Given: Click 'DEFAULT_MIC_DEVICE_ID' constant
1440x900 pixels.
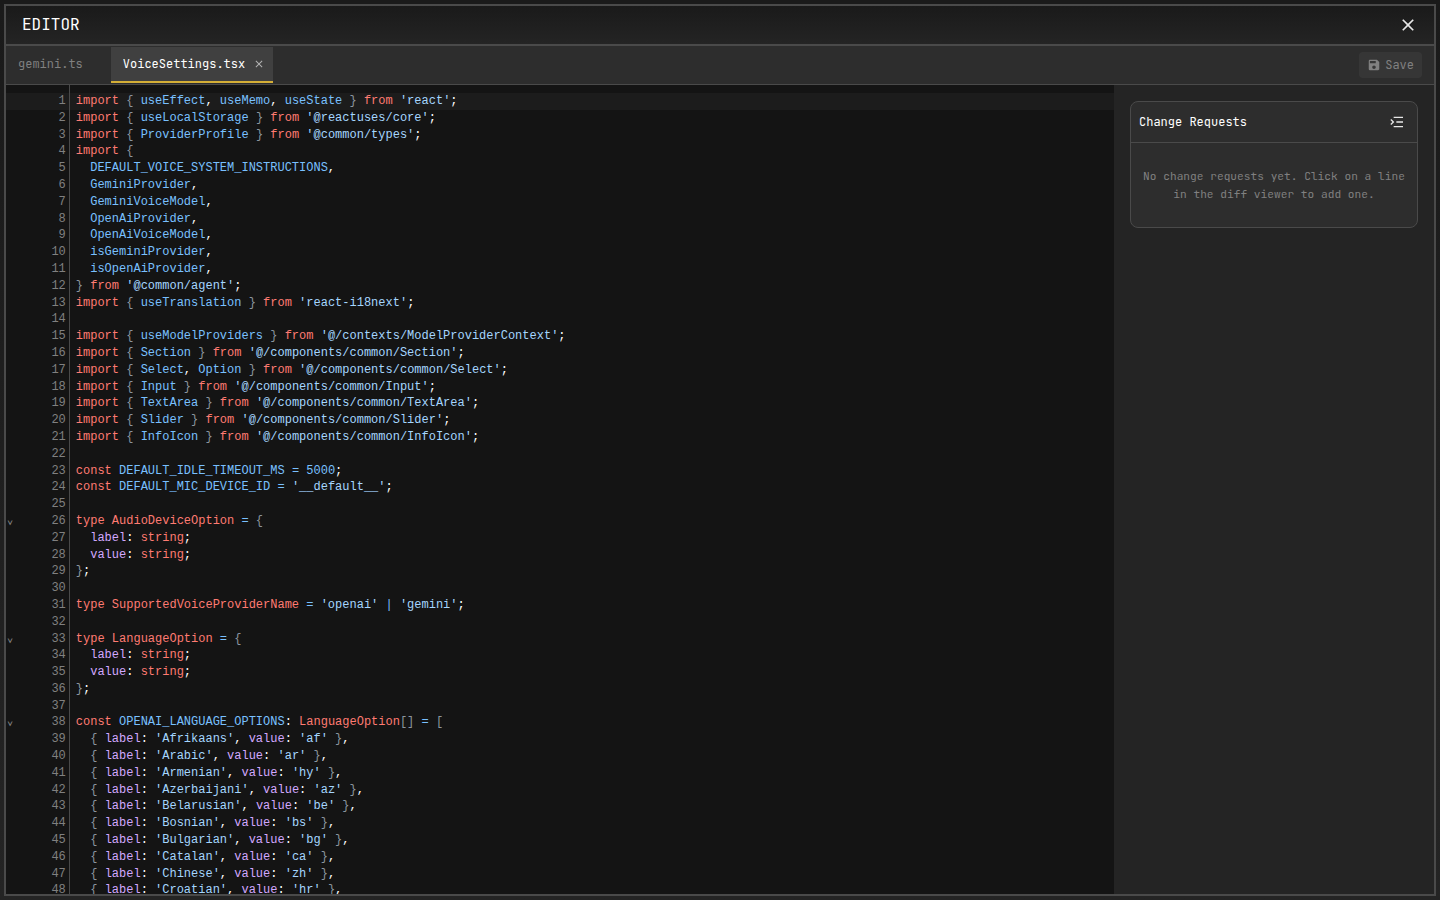Looking at the screenshot, I should 195,487.
